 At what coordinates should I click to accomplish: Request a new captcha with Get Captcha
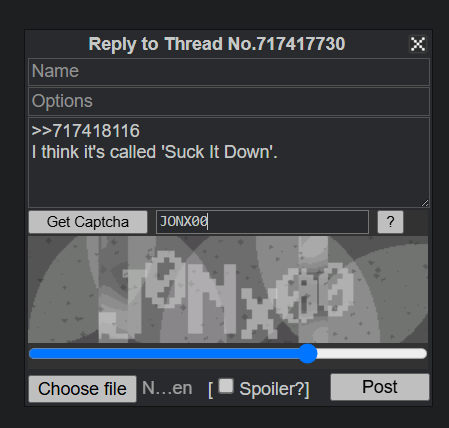pyautogui.click(x=88, y=222)
